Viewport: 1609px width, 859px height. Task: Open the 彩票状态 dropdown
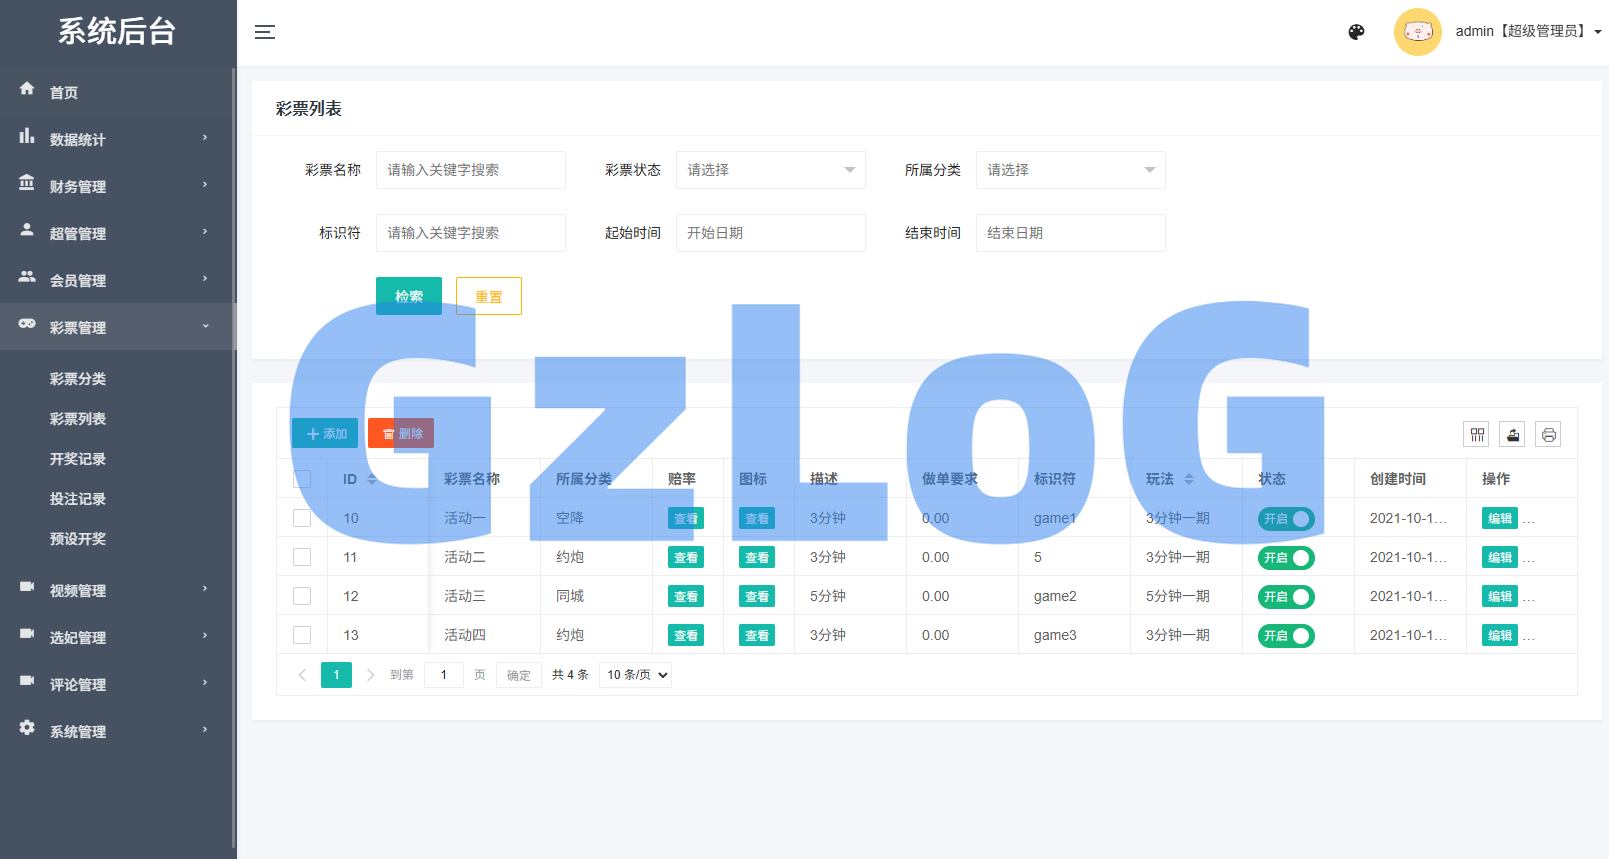770,170
